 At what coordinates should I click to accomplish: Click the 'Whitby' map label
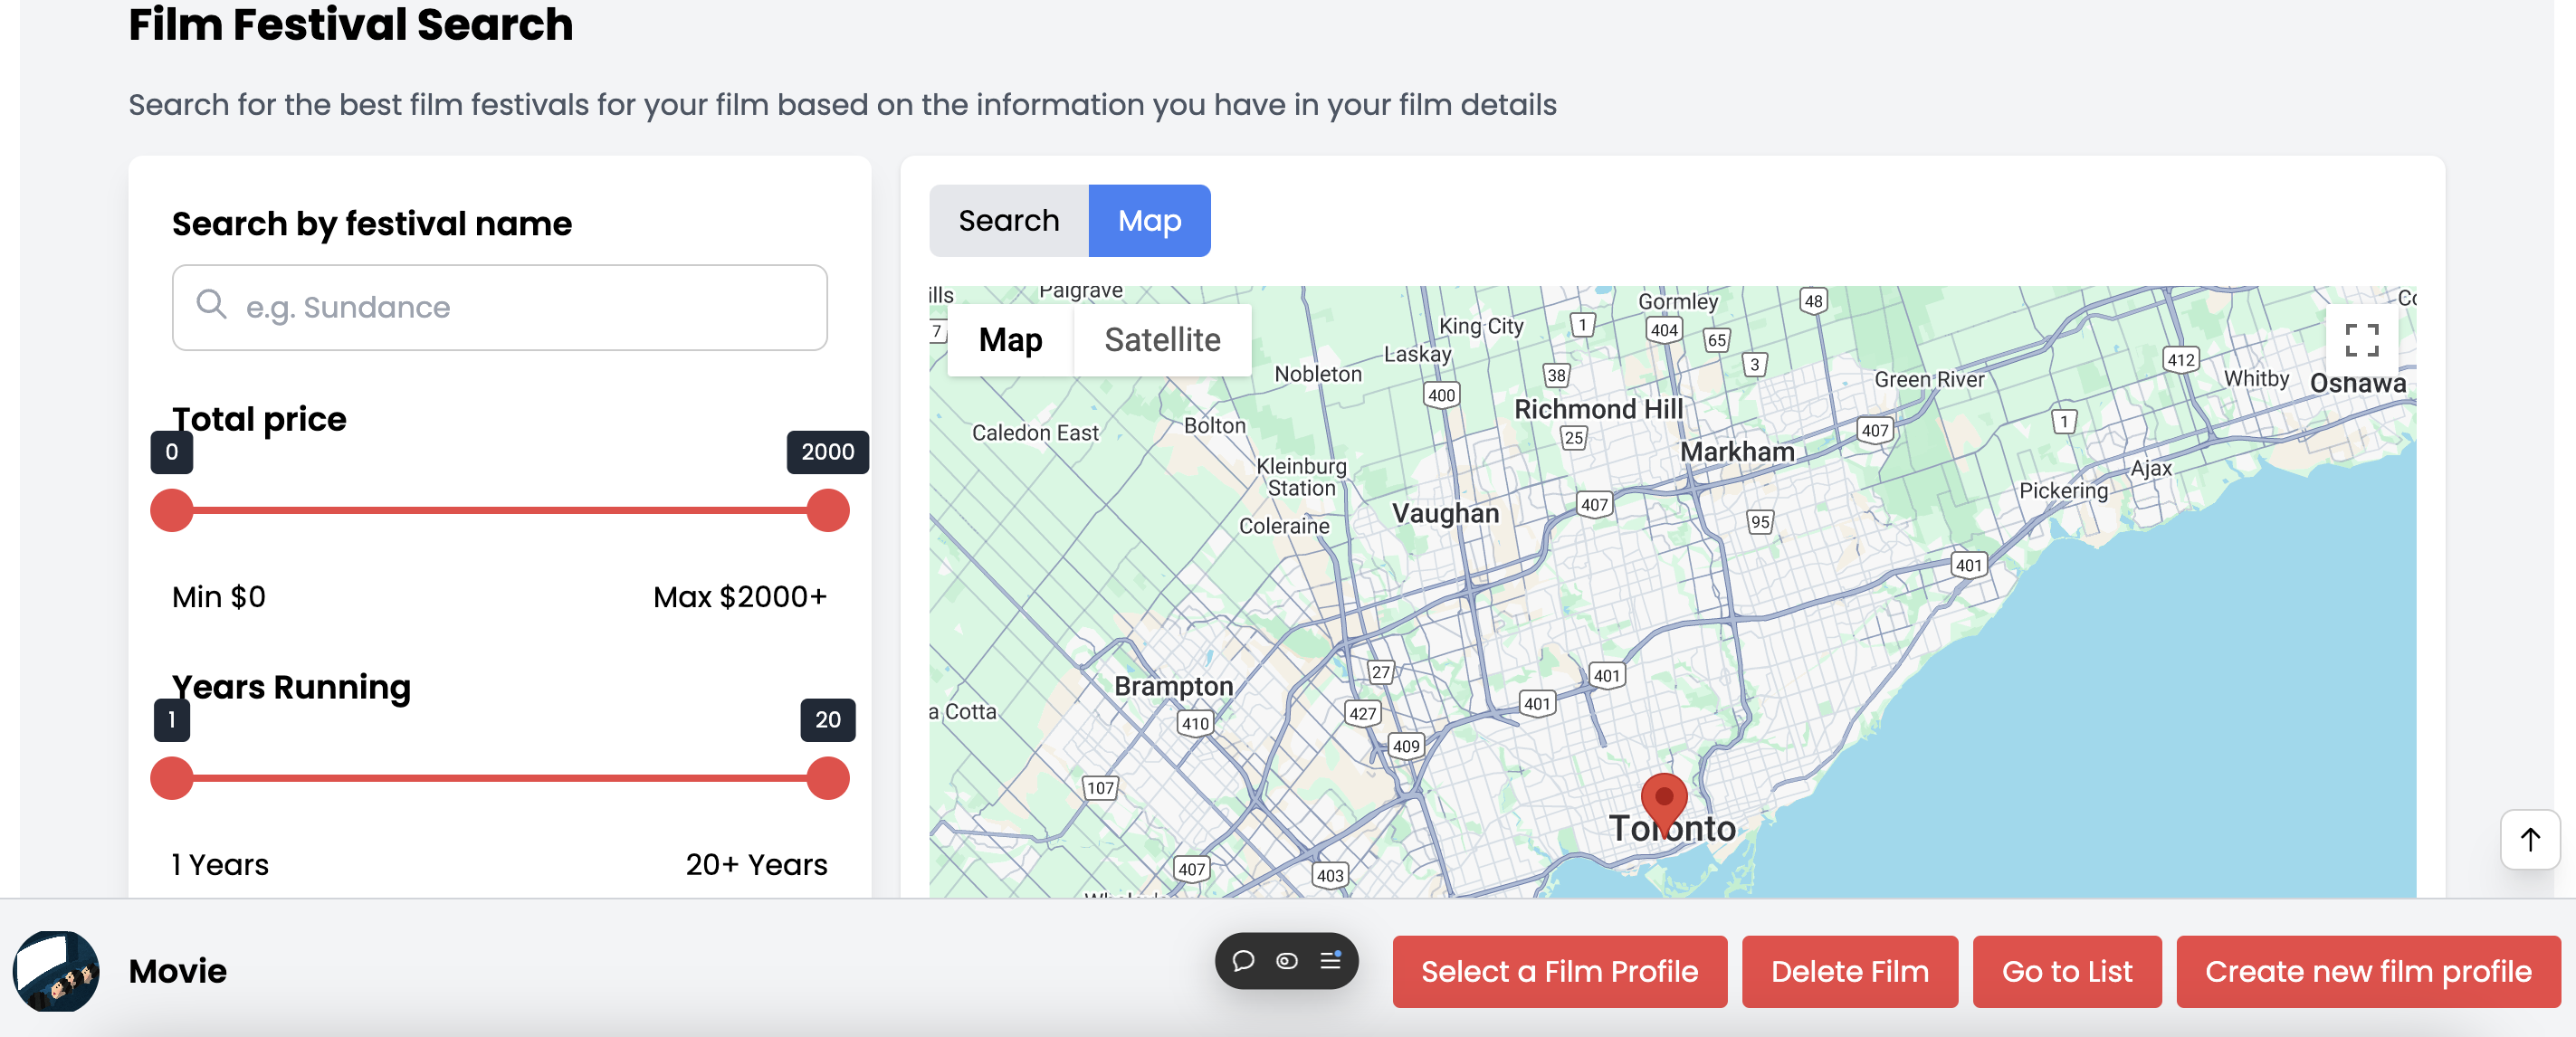coord(2256,378)
